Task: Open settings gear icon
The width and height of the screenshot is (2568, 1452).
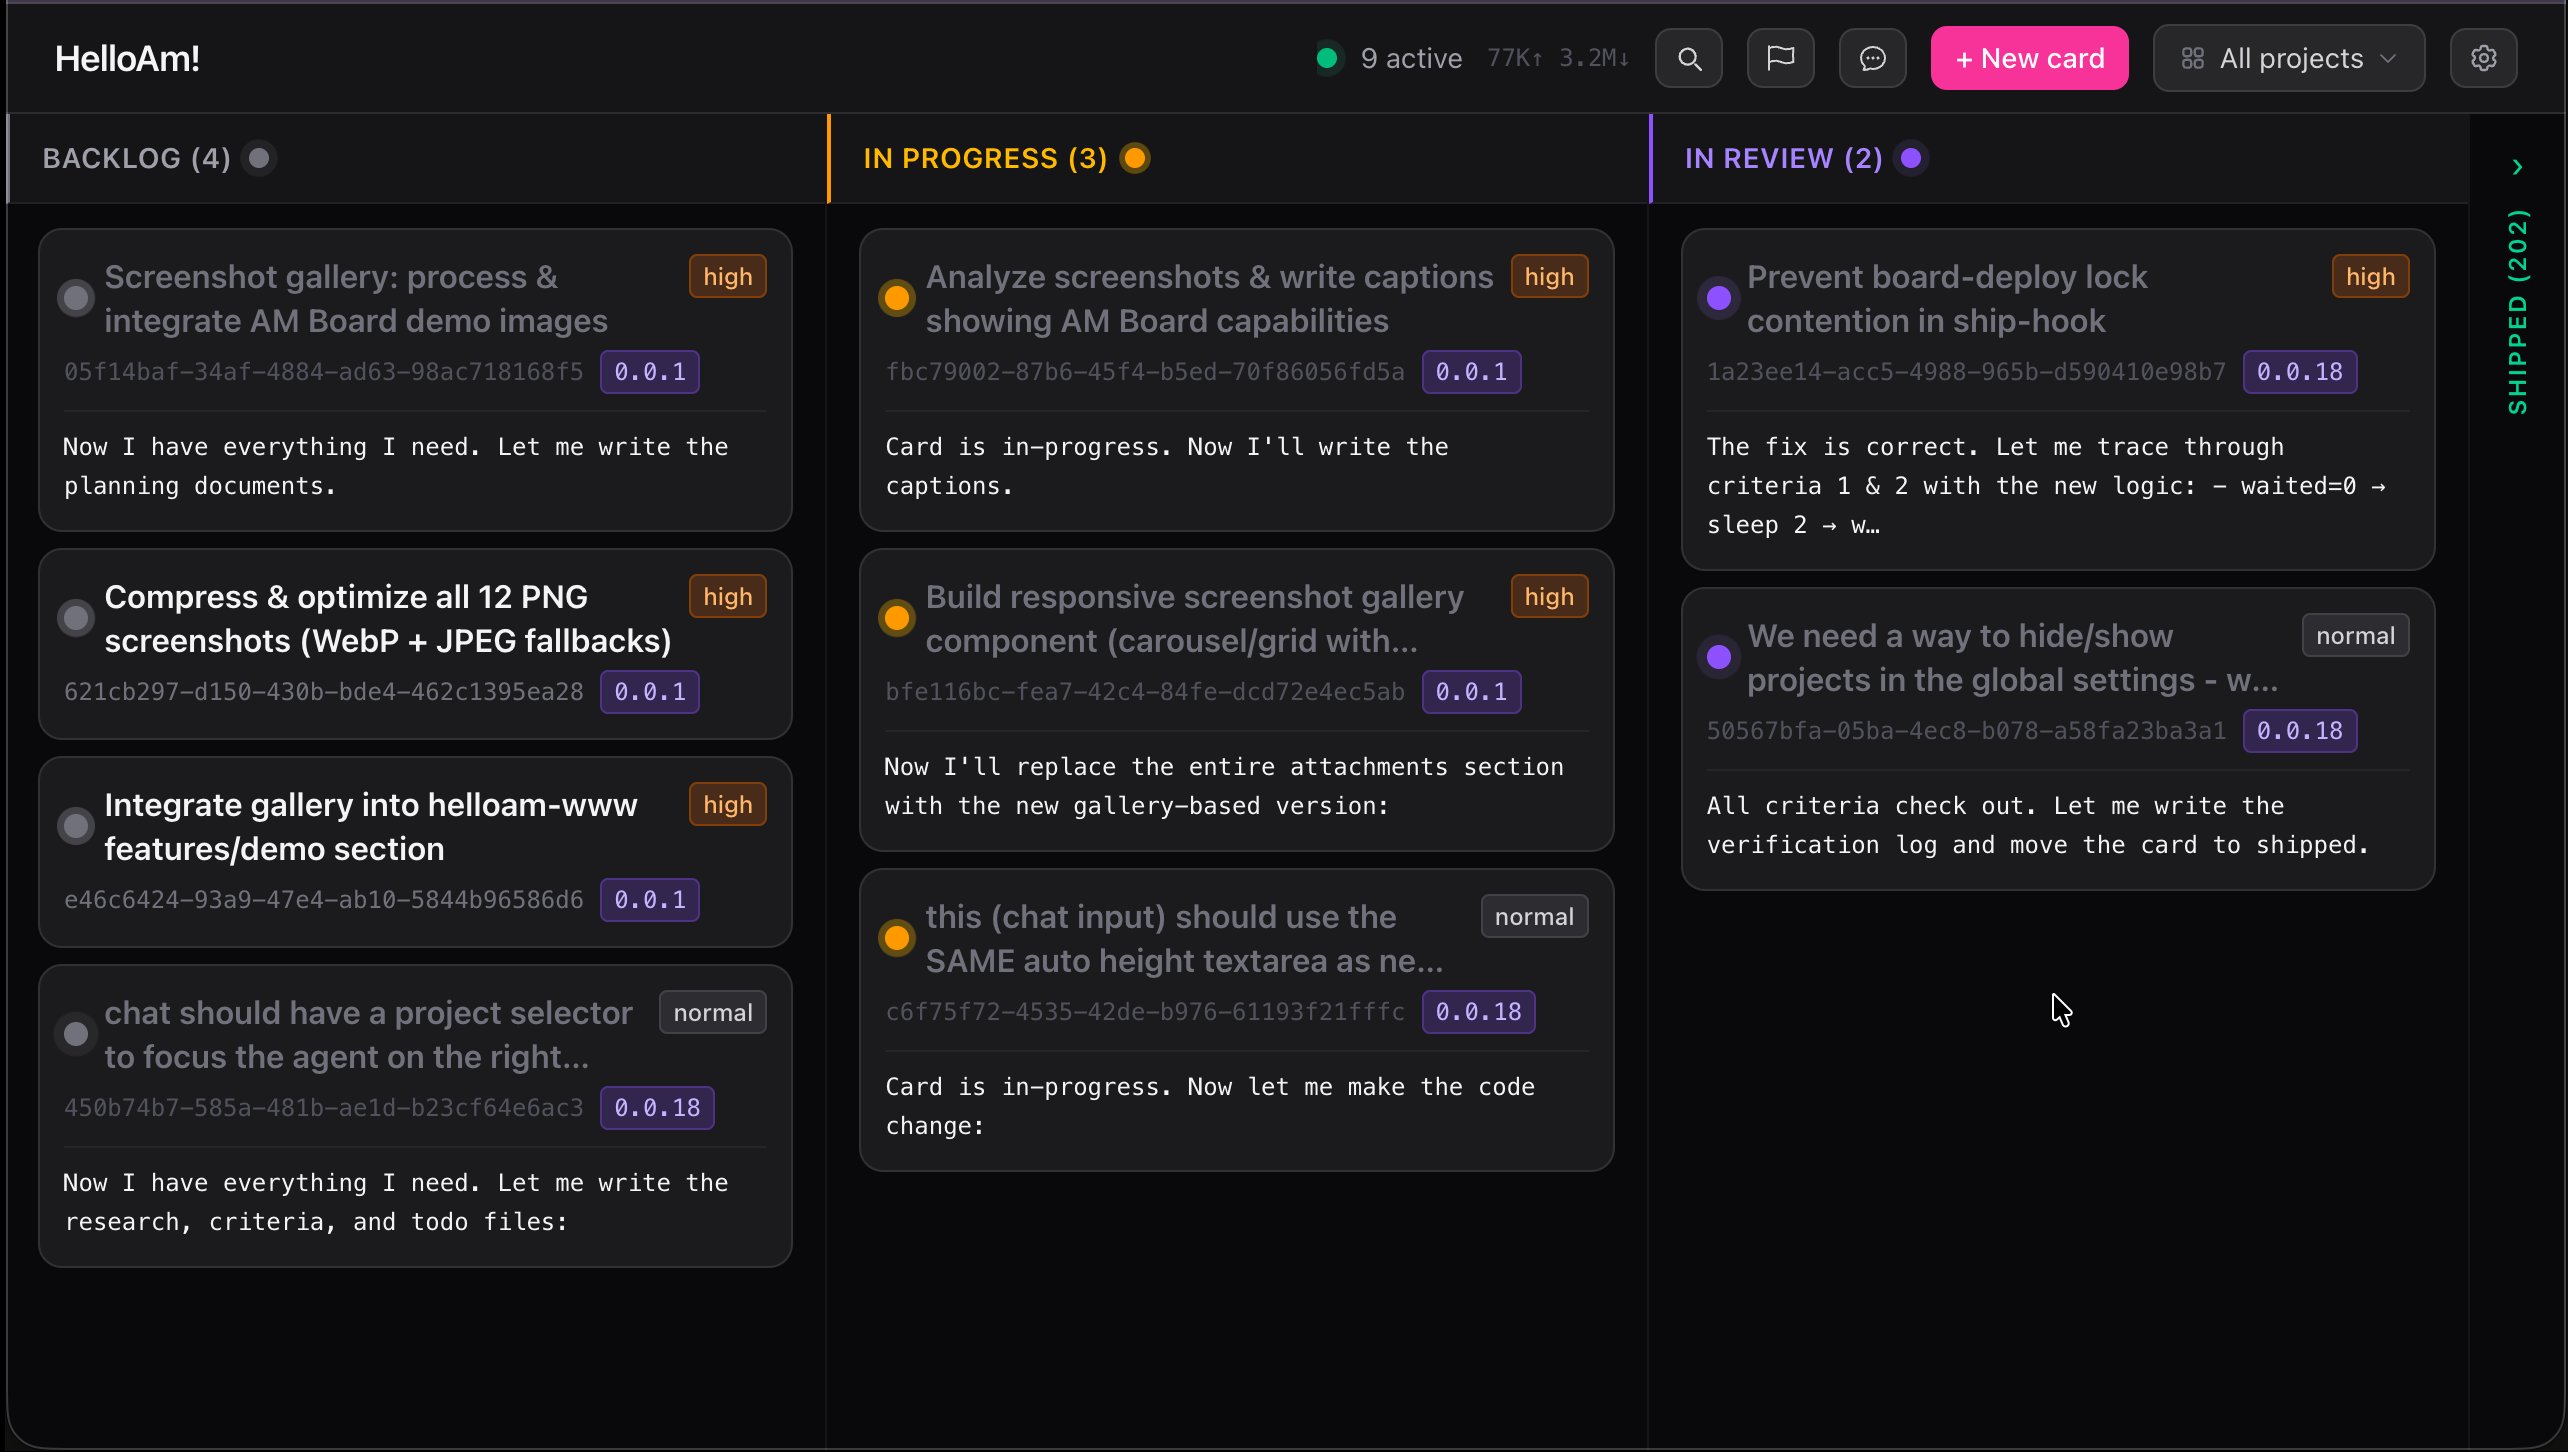Action: [2483, 58]
